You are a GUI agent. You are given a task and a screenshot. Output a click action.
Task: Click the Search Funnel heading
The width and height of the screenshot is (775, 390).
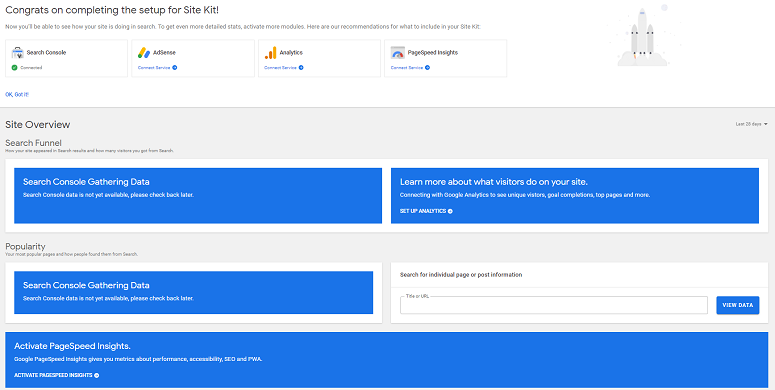[x=33, y=143]
